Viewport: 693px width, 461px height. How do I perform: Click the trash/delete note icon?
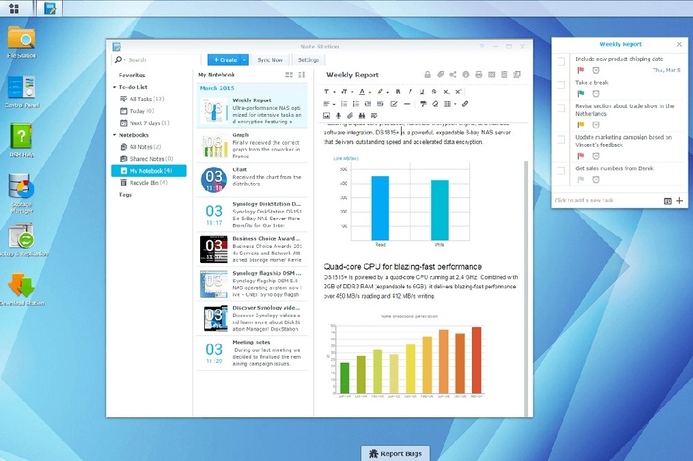[504, 75]
